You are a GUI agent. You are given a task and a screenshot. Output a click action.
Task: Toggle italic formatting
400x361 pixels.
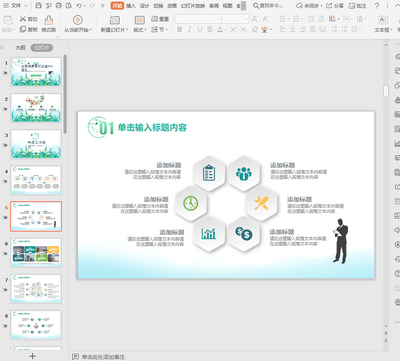pyautogui.click(x=190, y=30)
